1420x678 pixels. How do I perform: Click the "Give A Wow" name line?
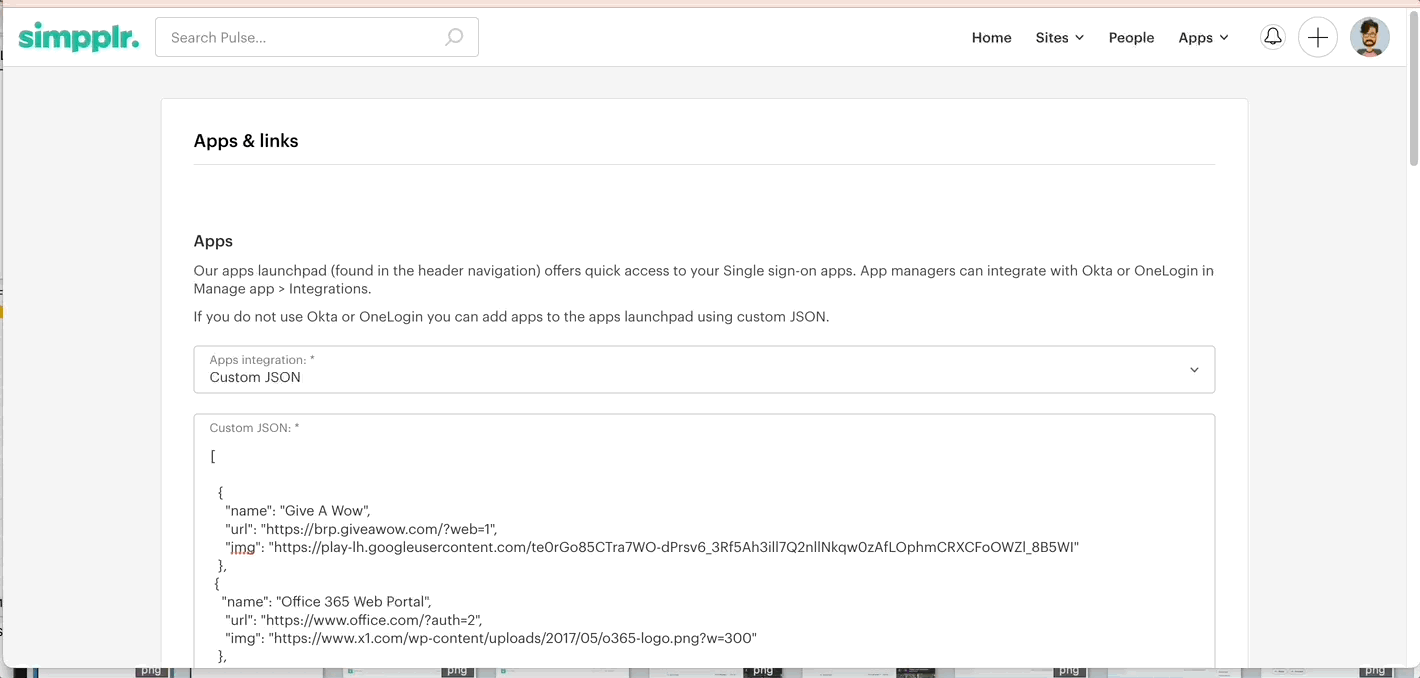(x=298, y=510)
